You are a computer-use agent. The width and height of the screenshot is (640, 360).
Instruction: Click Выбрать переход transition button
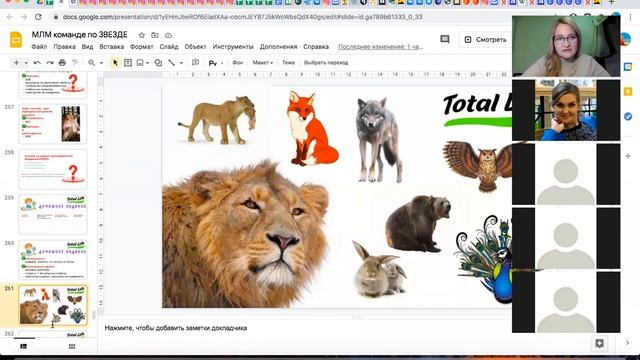[x=326, y=62]
